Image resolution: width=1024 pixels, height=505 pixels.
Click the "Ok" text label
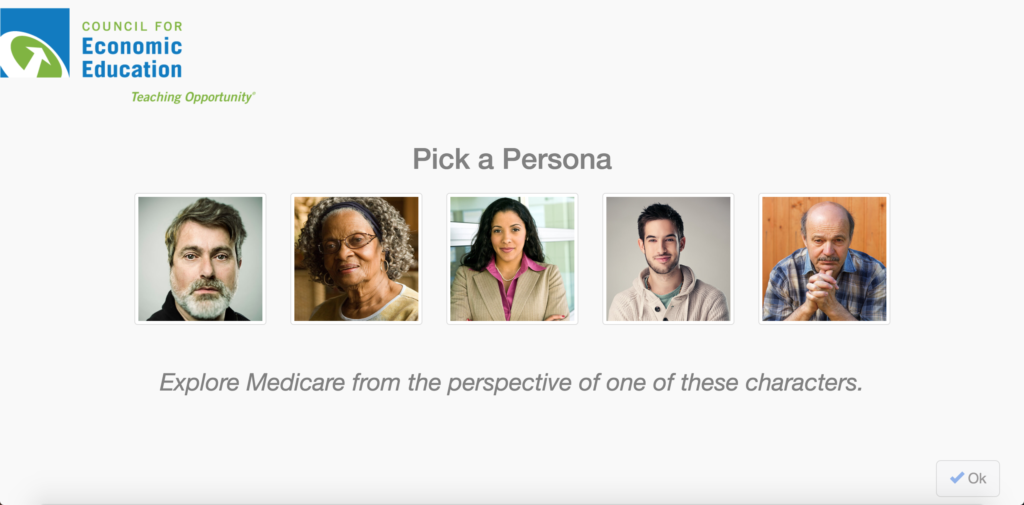(x=977, y=478)
